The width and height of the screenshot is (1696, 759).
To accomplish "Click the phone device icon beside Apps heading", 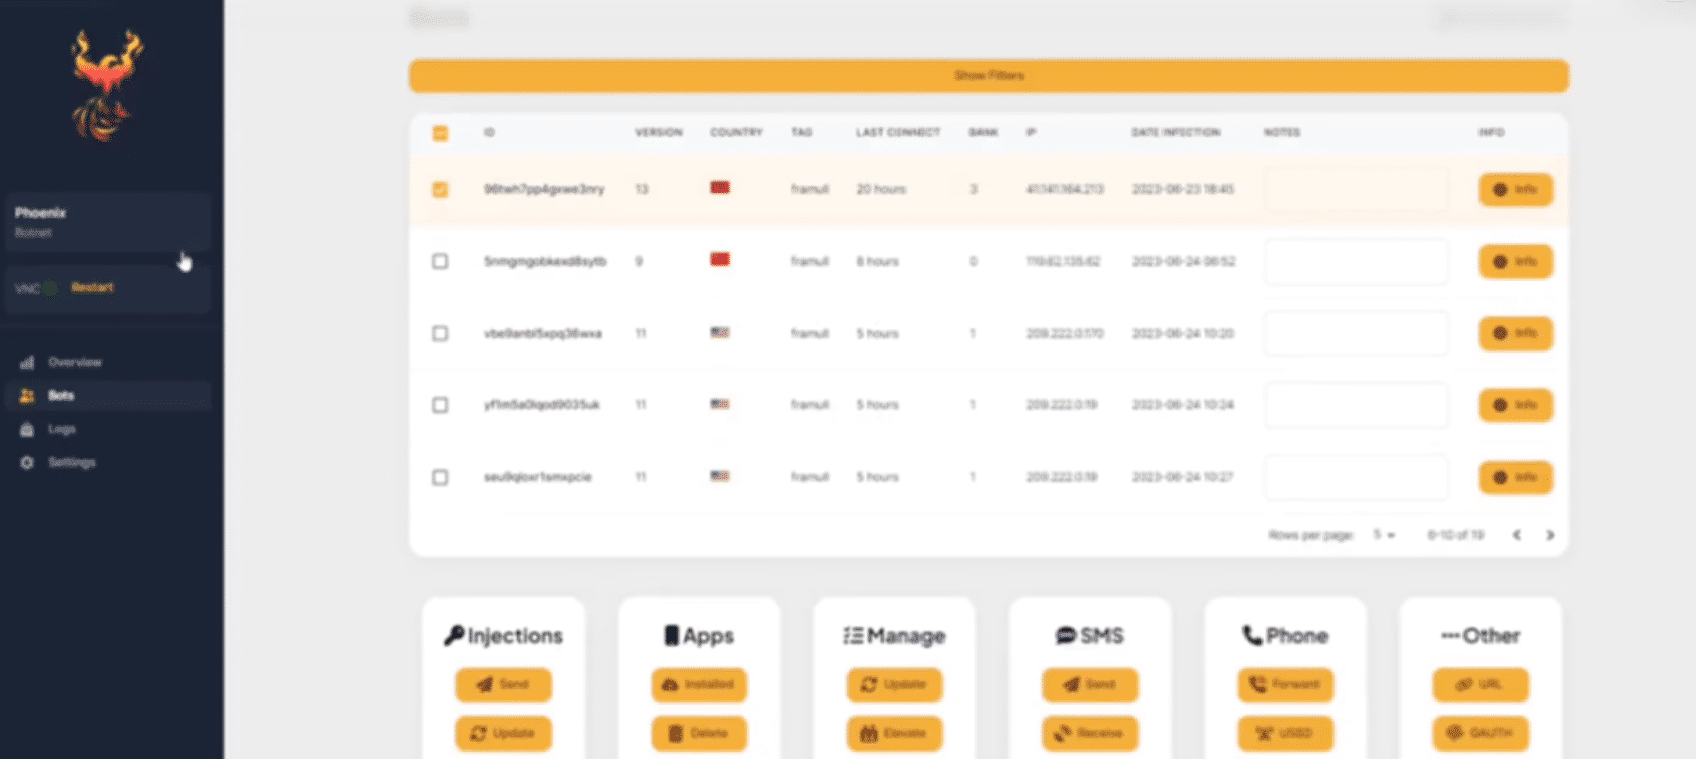I will point(672,635).
